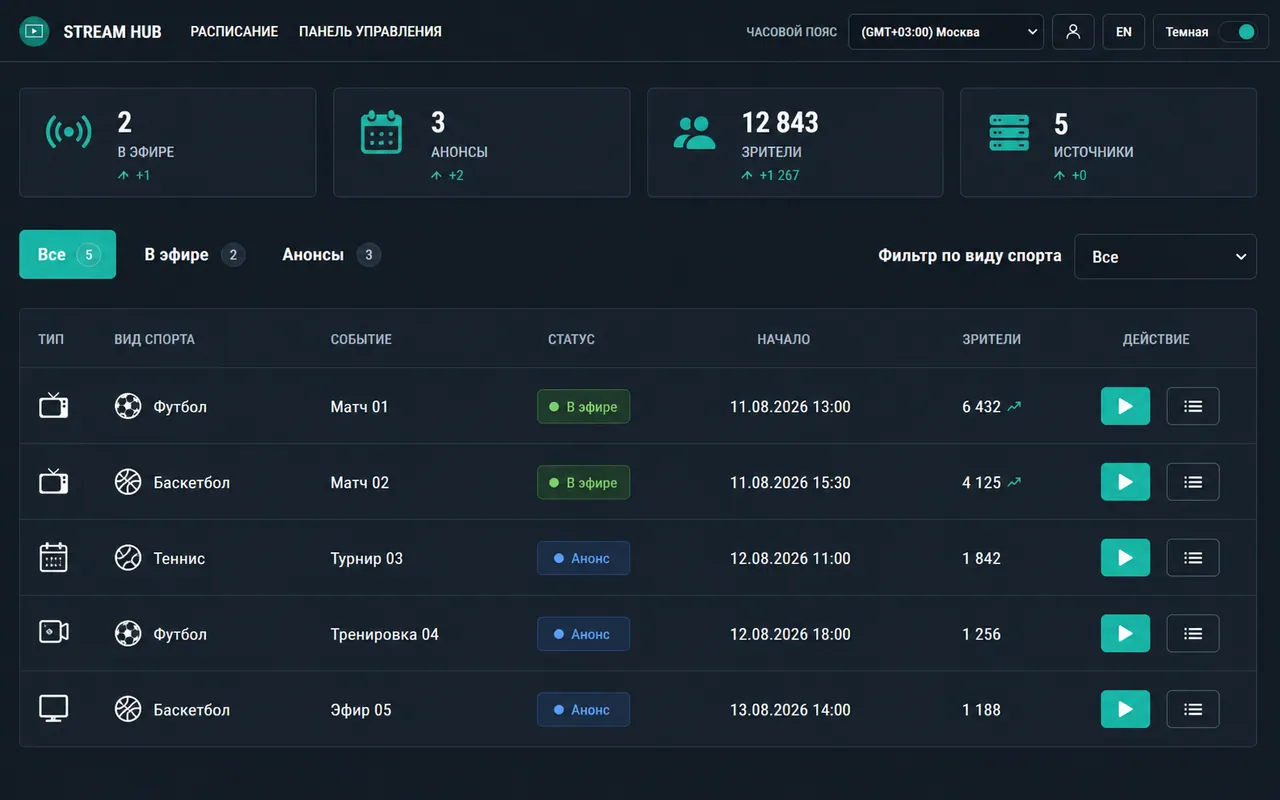This screenshot has height=800, width=1280.
Task: Click the В эфире status of Матч 01
Action: pyautogui.click(x=583, y=406)
